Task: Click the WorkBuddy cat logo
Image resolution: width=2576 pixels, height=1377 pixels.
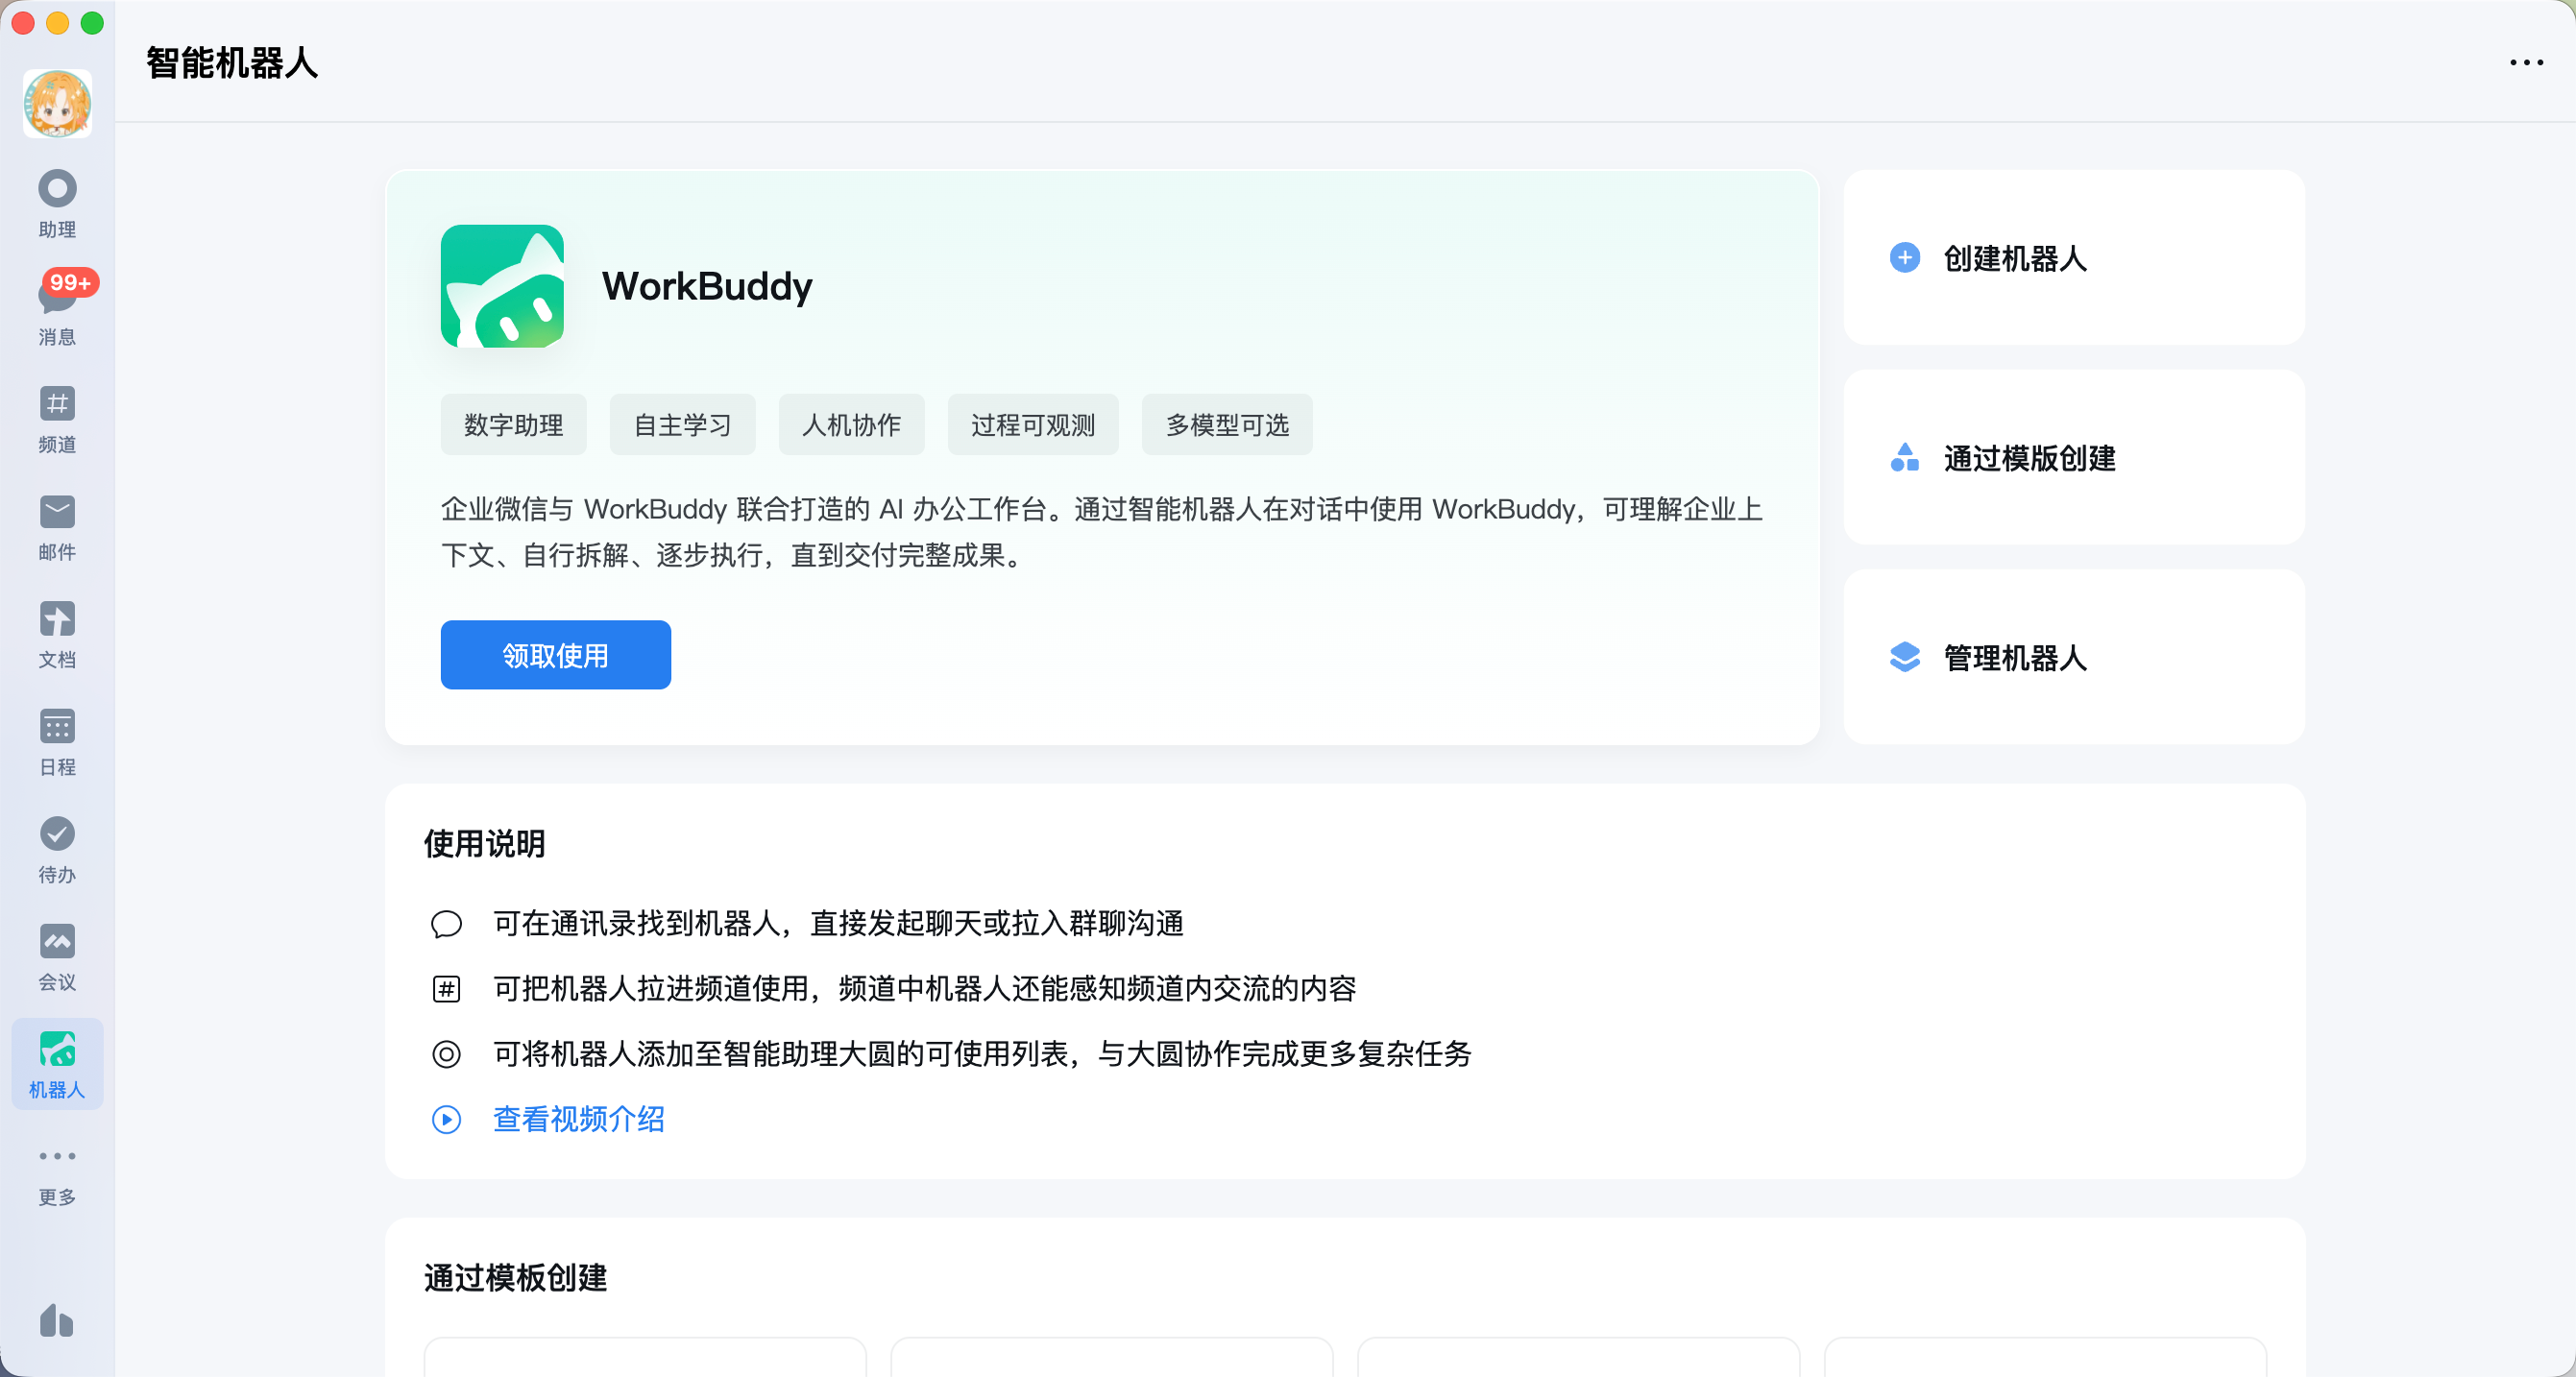Action: pos(502,286)
